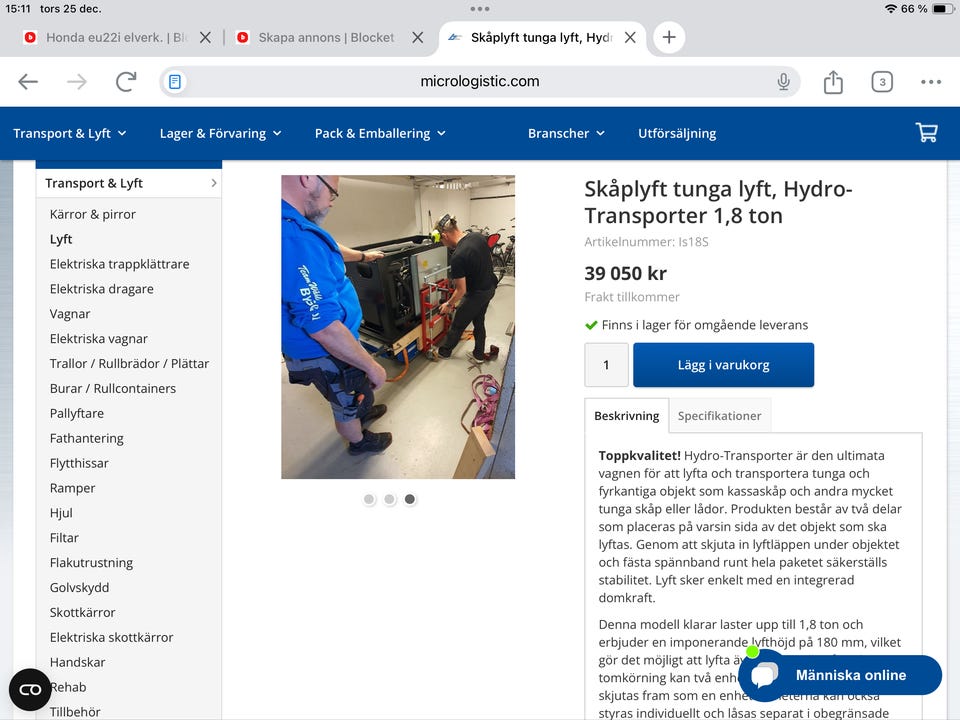Open the Tillbehör category
The width and height of the screenshot is (960, 720).
[x=75, y=712]
